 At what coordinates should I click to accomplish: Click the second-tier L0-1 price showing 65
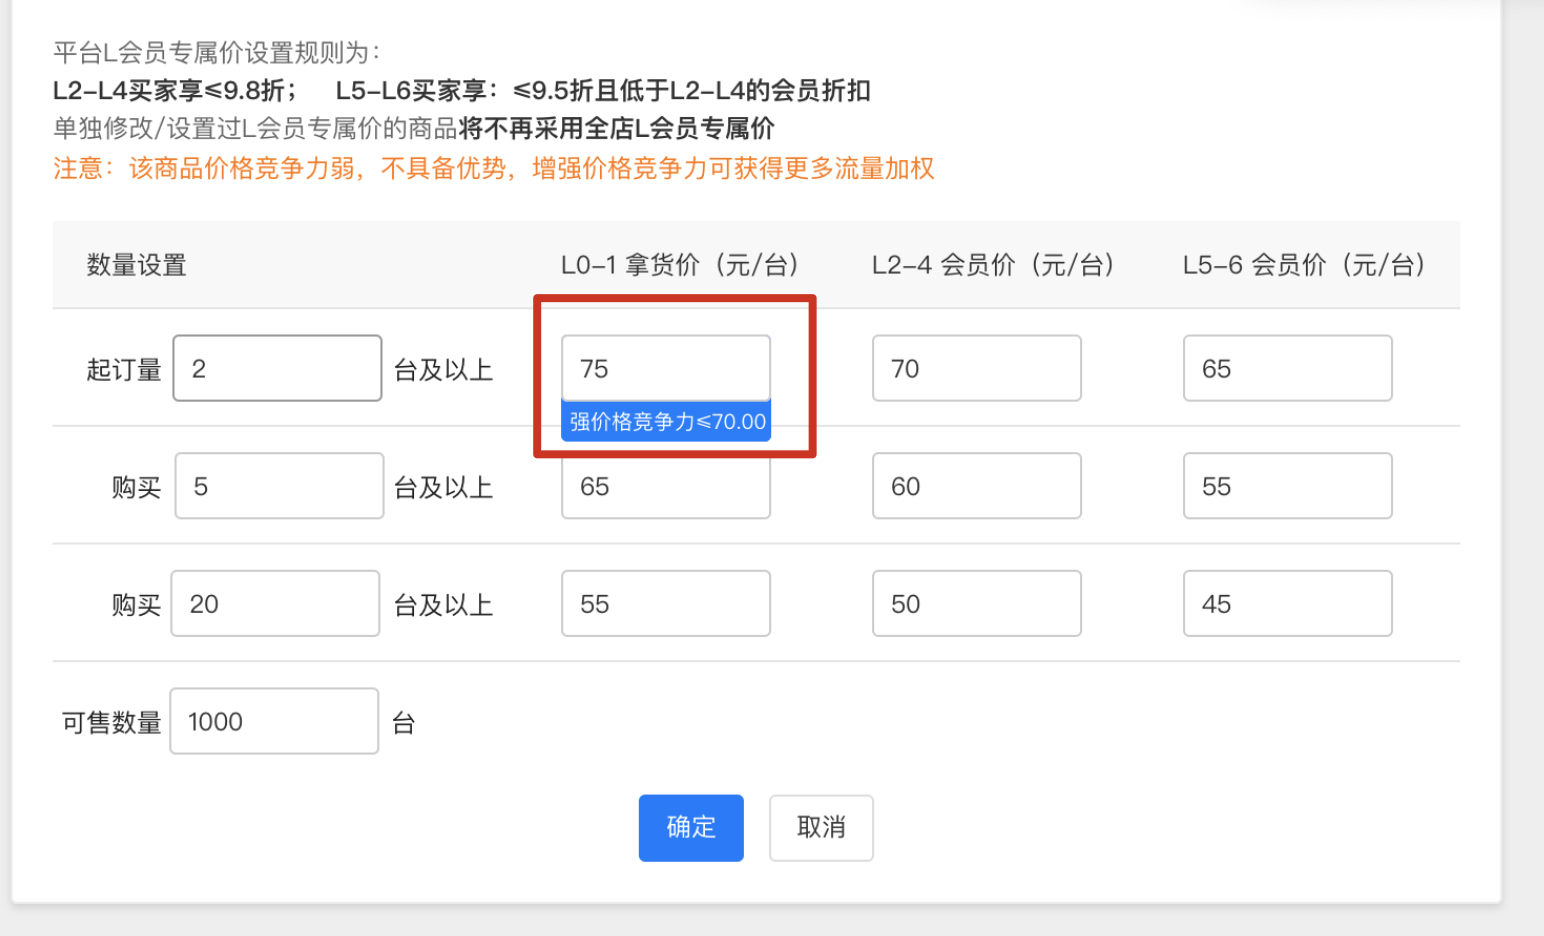pyautogui.click(x=665, y=486)
